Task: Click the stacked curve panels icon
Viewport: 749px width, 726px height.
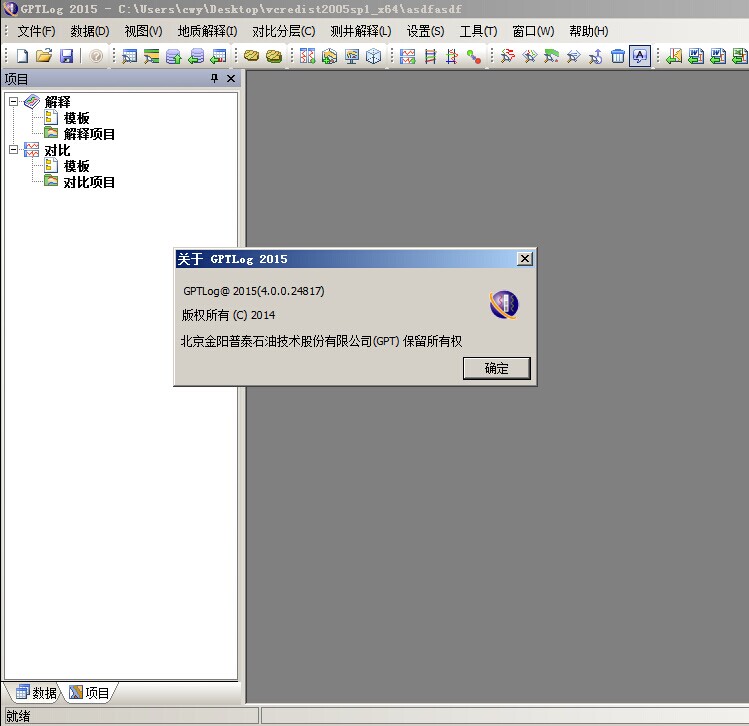Action: point(407,56)
